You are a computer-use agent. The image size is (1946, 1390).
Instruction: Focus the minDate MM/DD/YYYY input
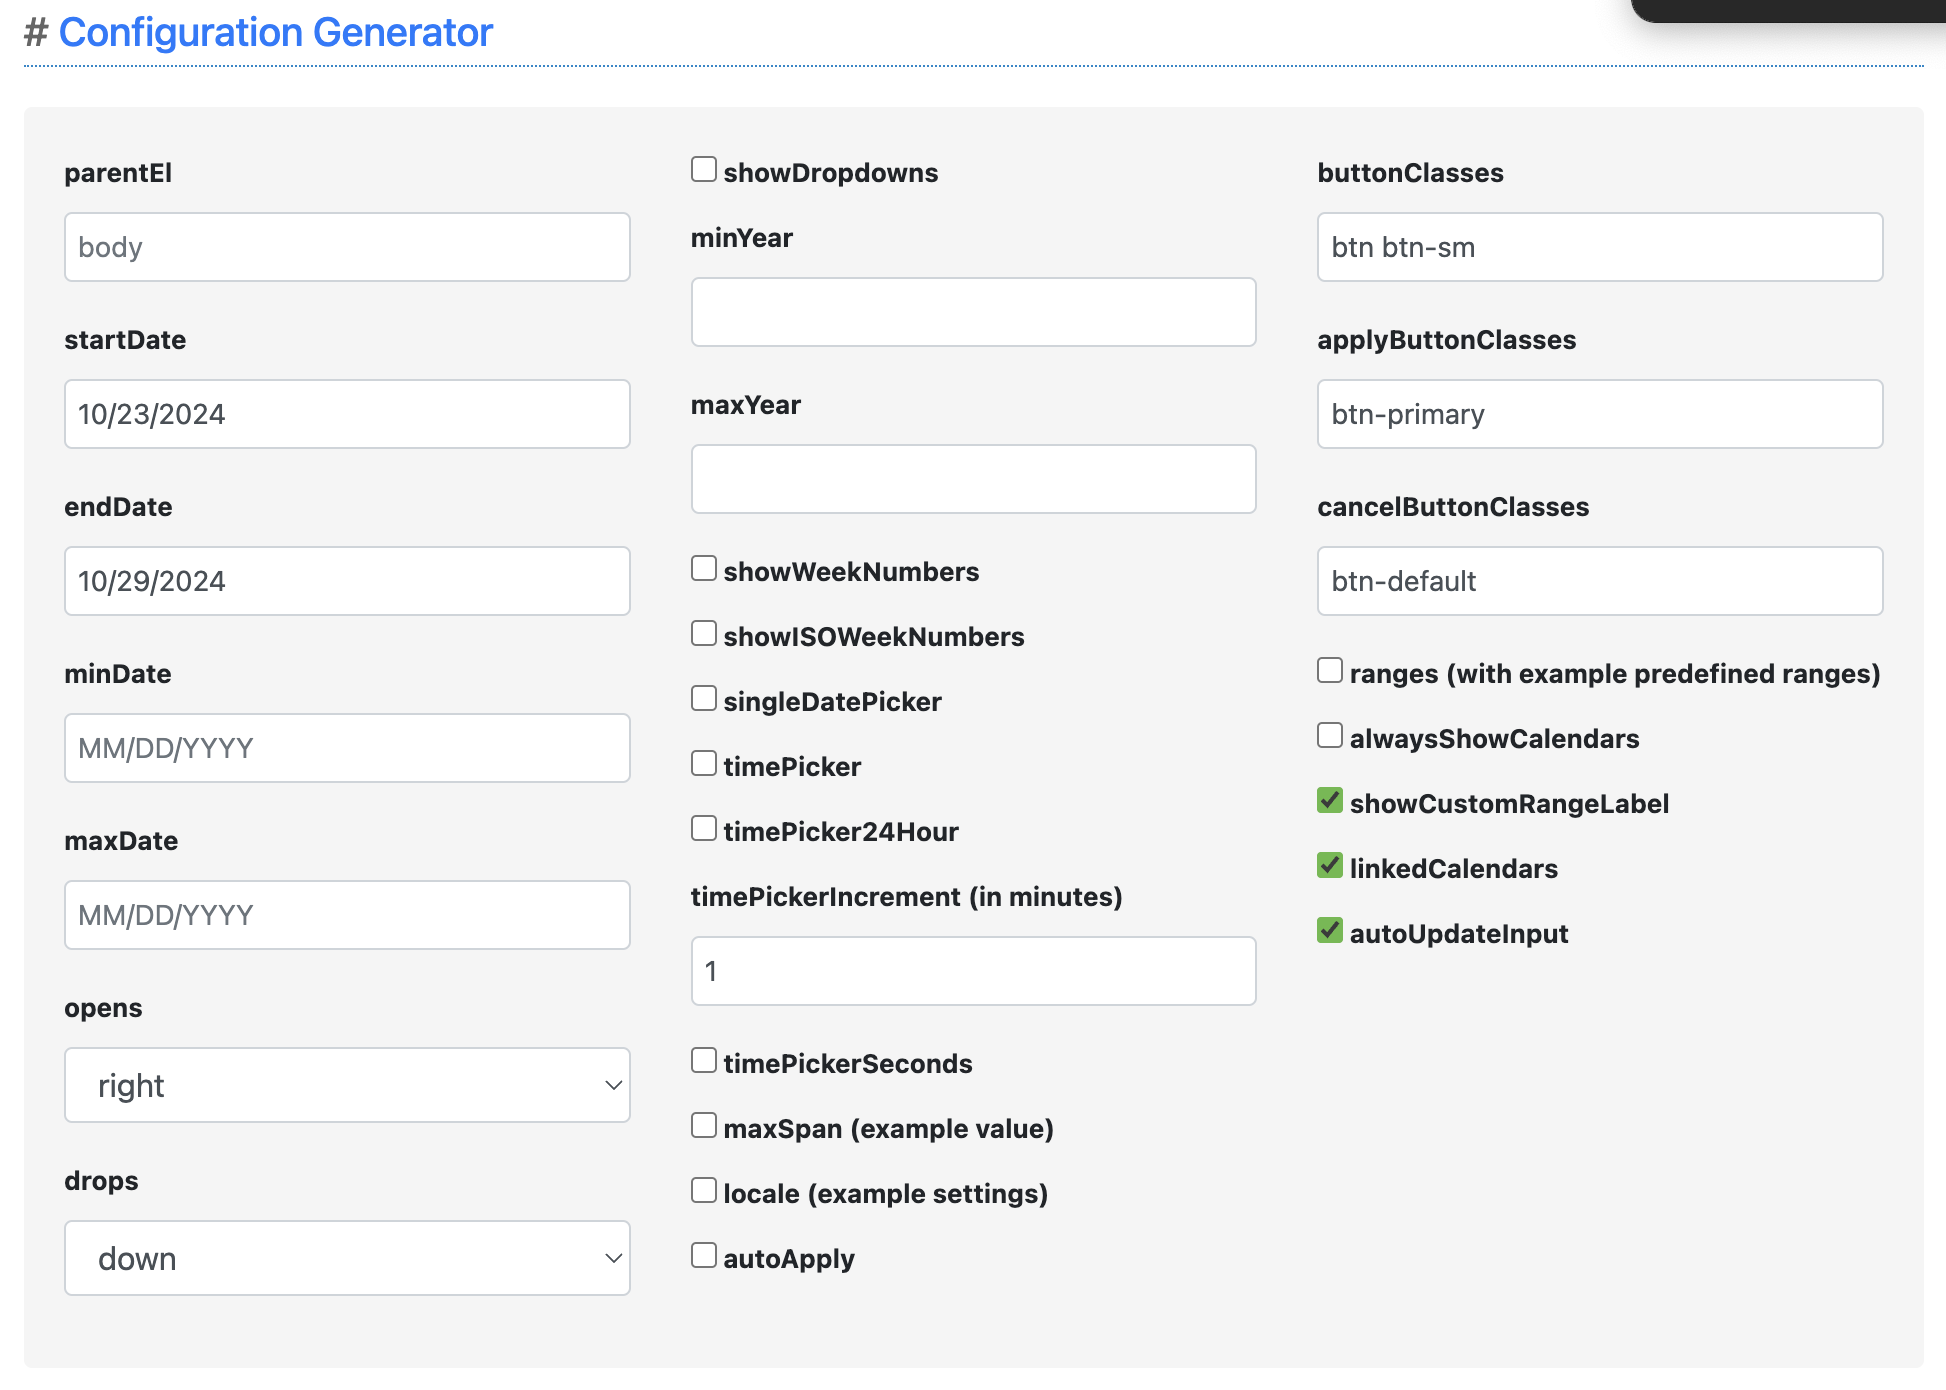[x=347, y=748]
